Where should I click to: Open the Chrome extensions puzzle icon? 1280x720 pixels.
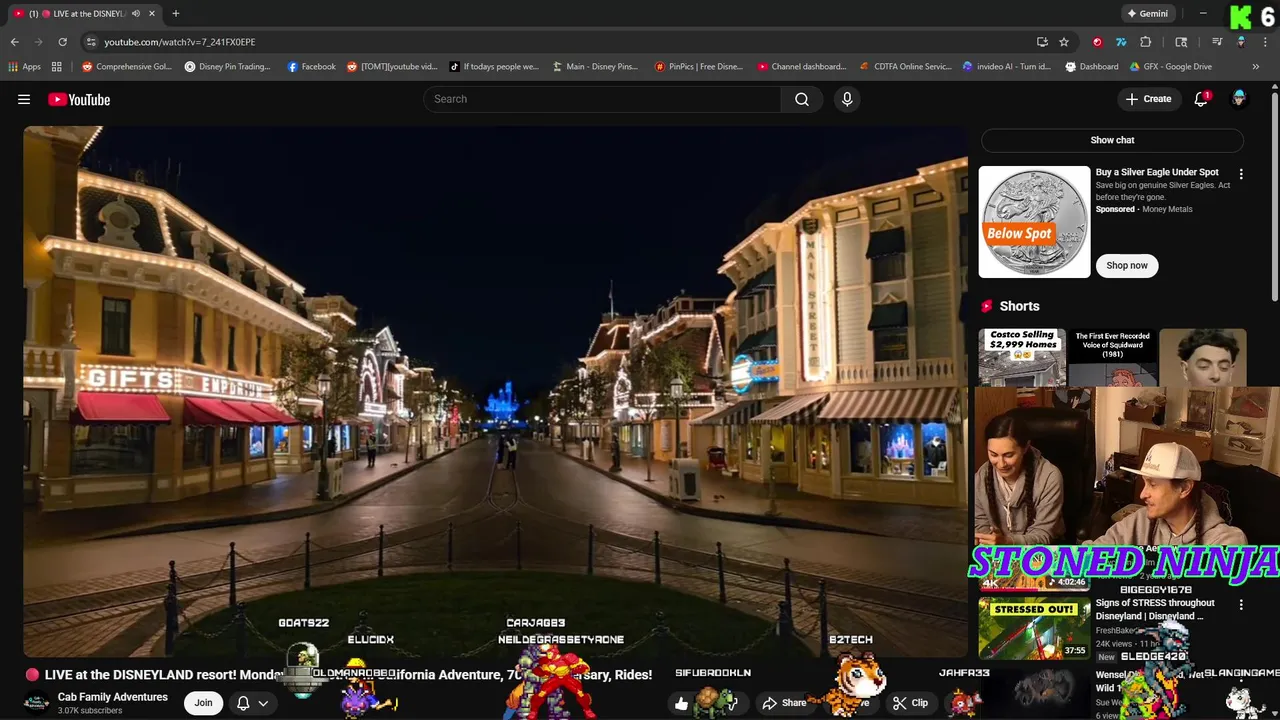tap(1146, 42)
